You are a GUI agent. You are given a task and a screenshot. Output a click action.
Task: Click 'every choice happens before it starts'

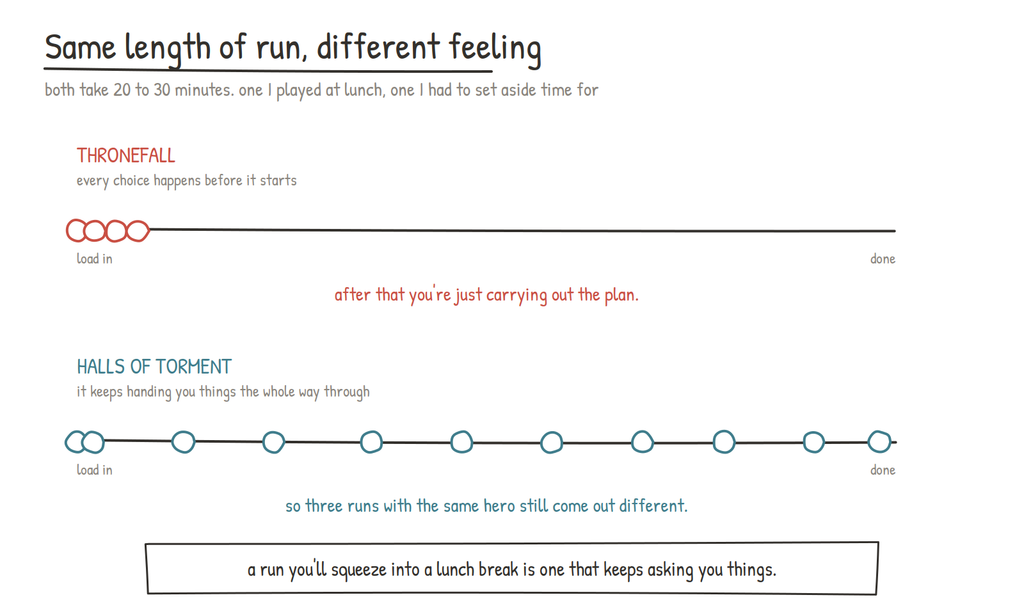[187, 180]
